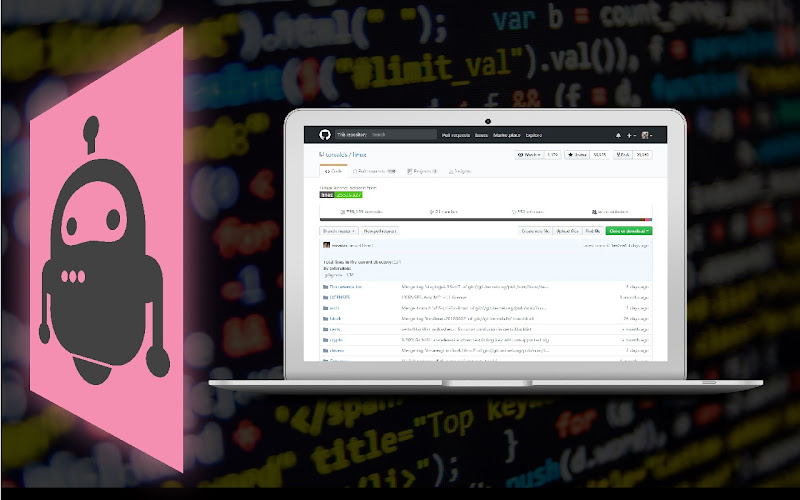Star the torvalds/linux repository
This screenshot has height=500, width=800.
[577, 155]
